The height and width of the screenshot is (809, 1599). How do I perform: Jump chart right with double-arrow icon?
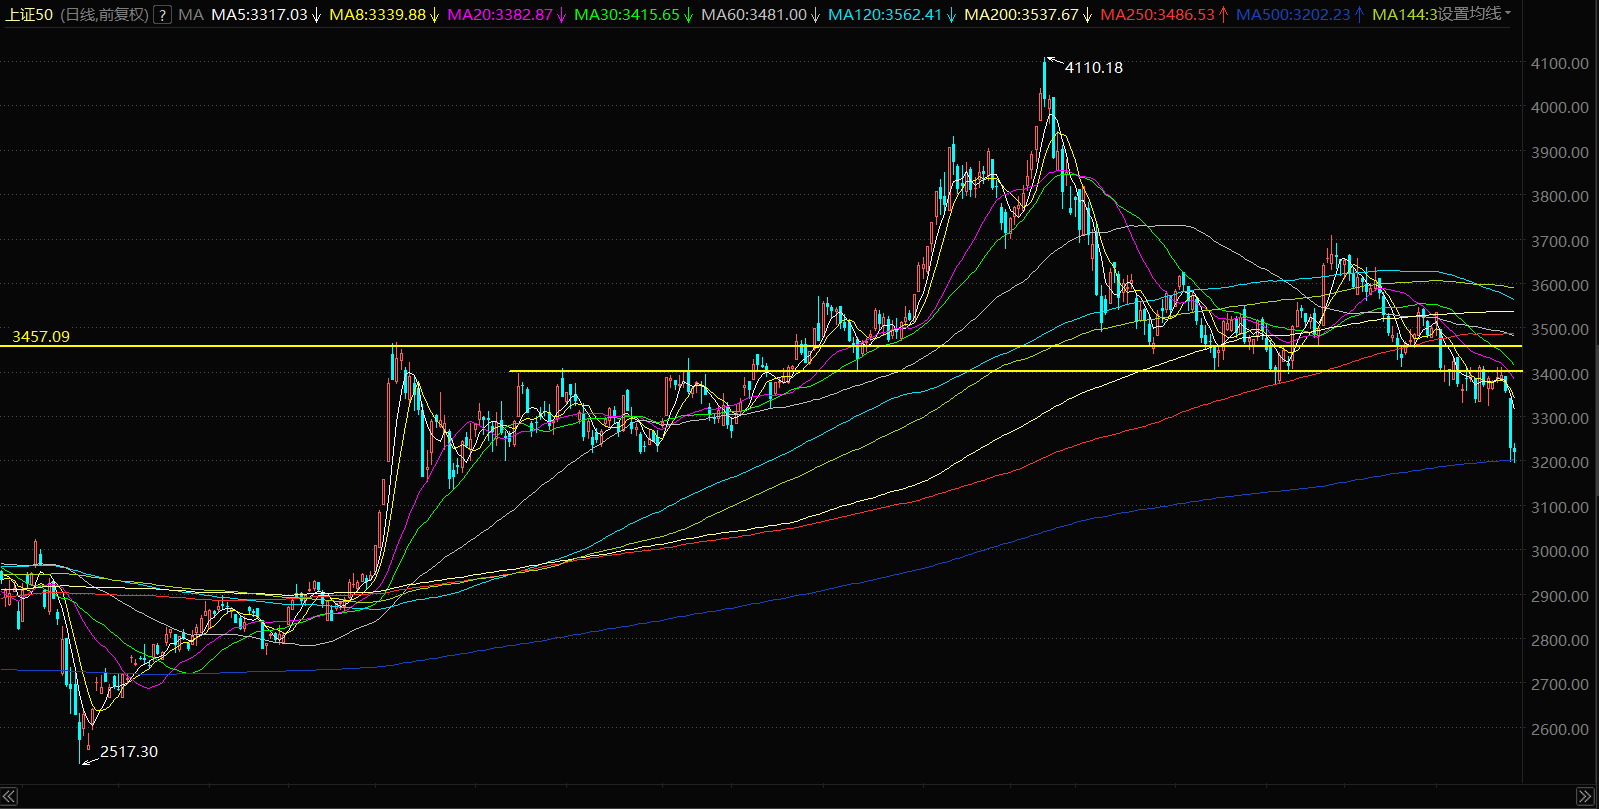pyautogui.click(x=1585, y=796)
